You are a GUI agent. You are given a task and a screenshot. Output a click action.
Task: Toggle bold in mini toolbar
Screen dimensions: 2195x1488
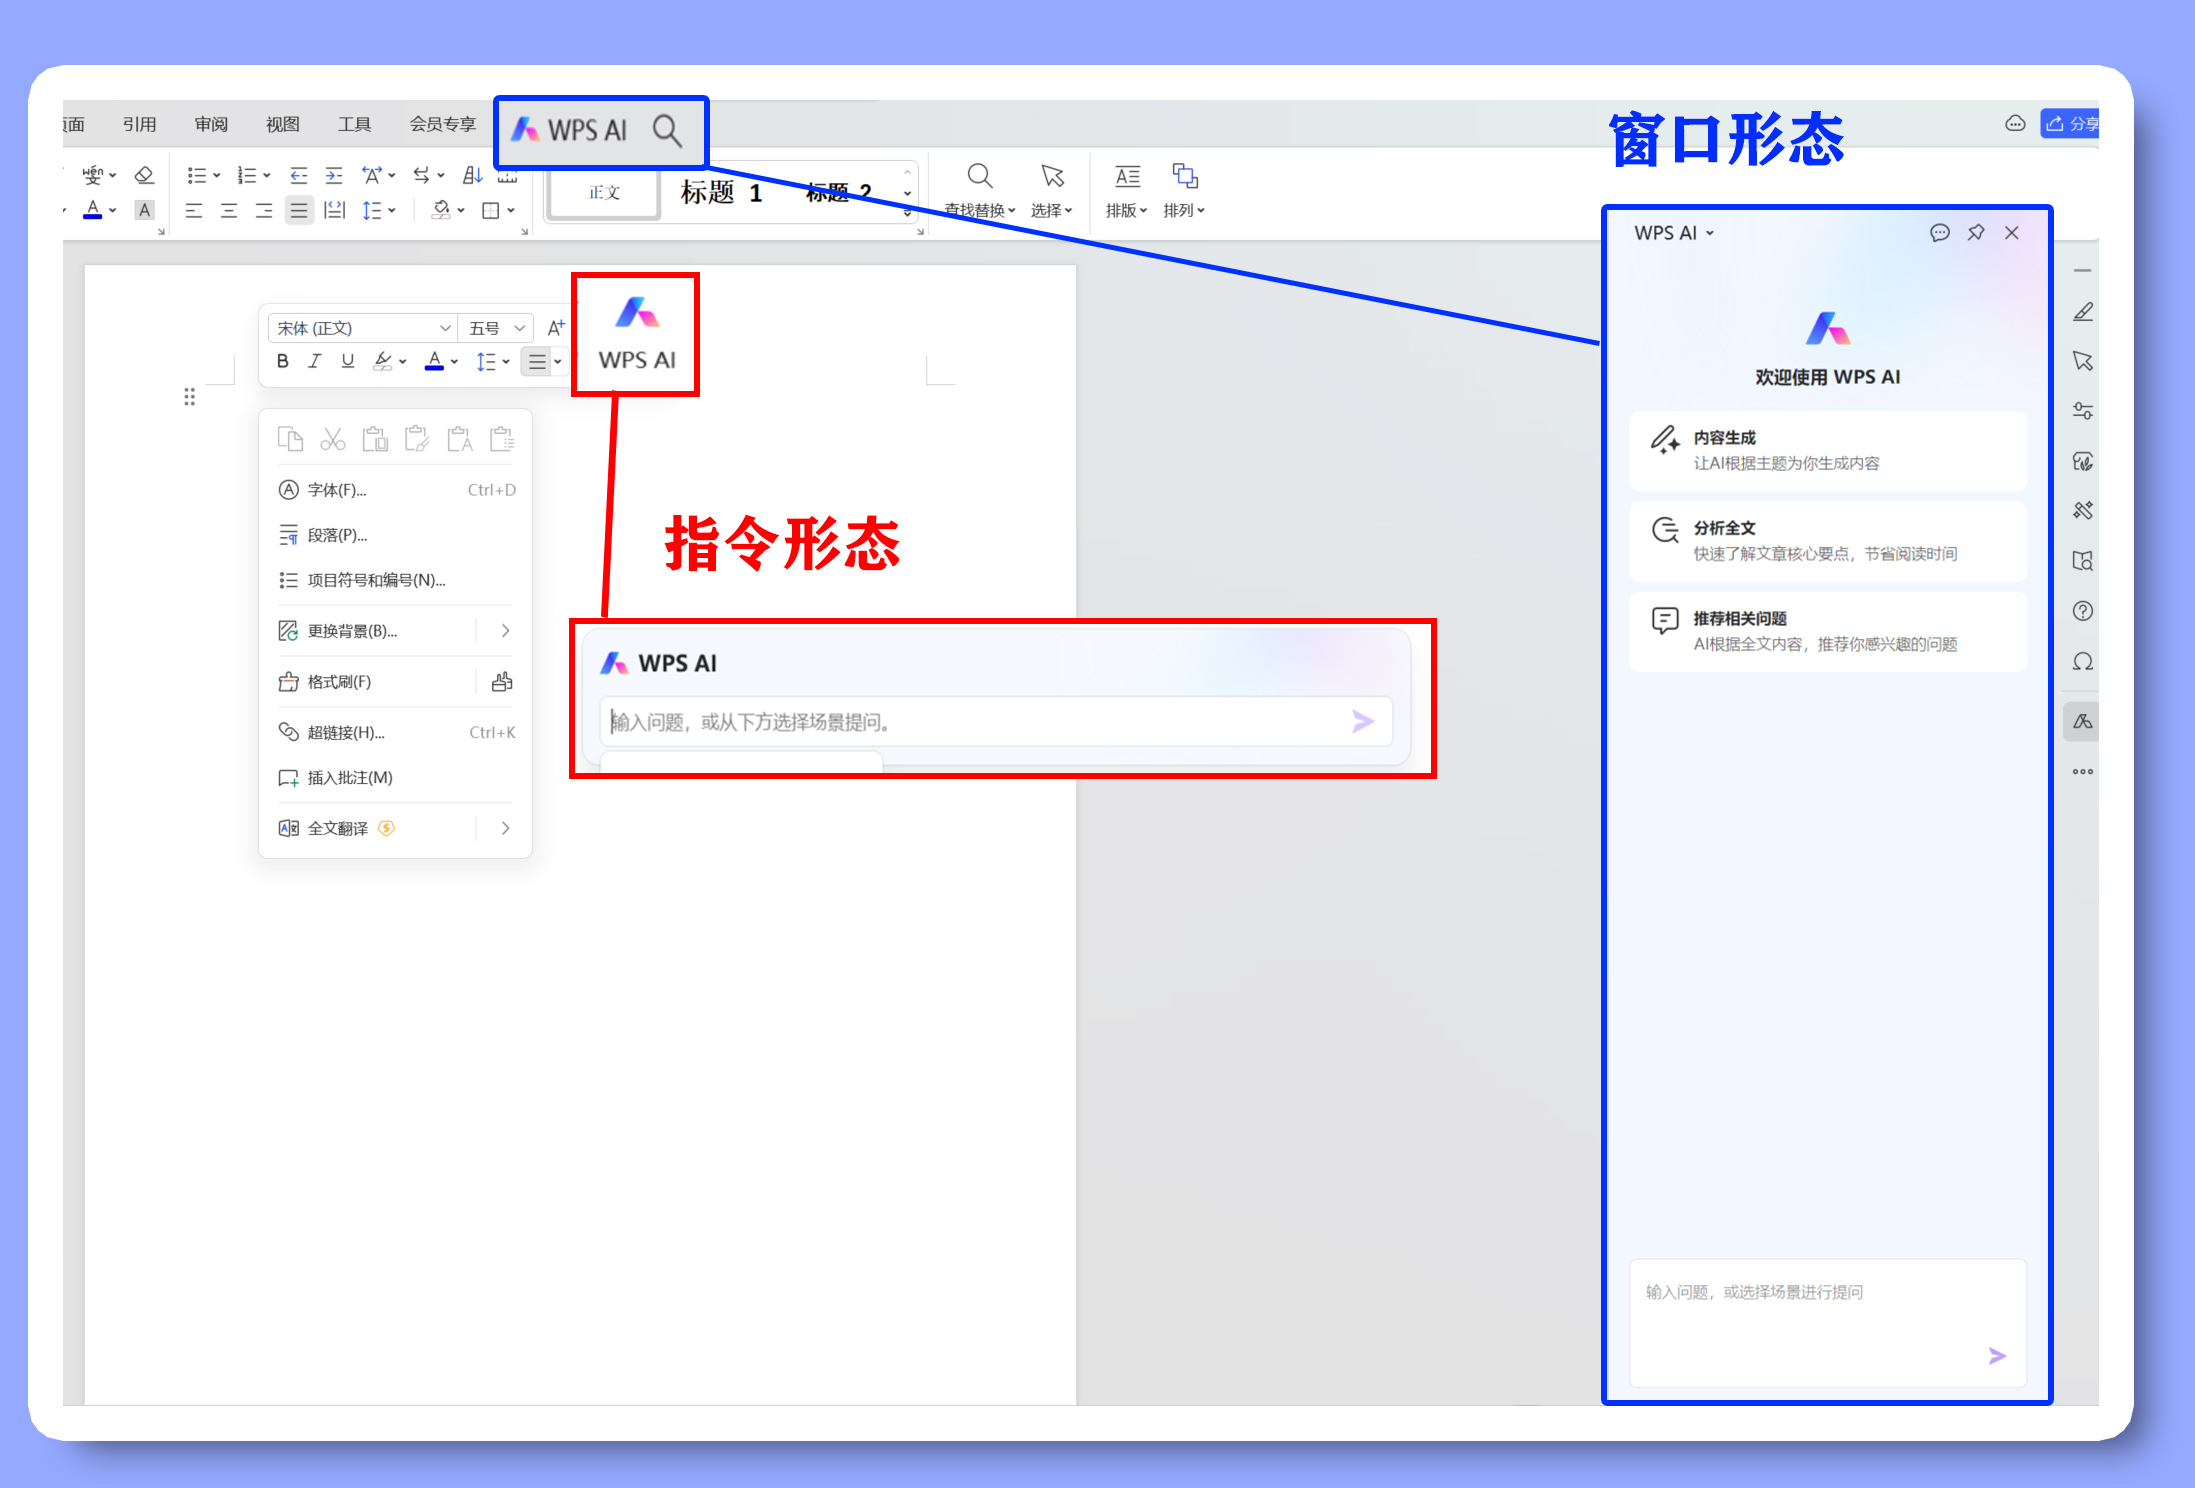(283, 361)
